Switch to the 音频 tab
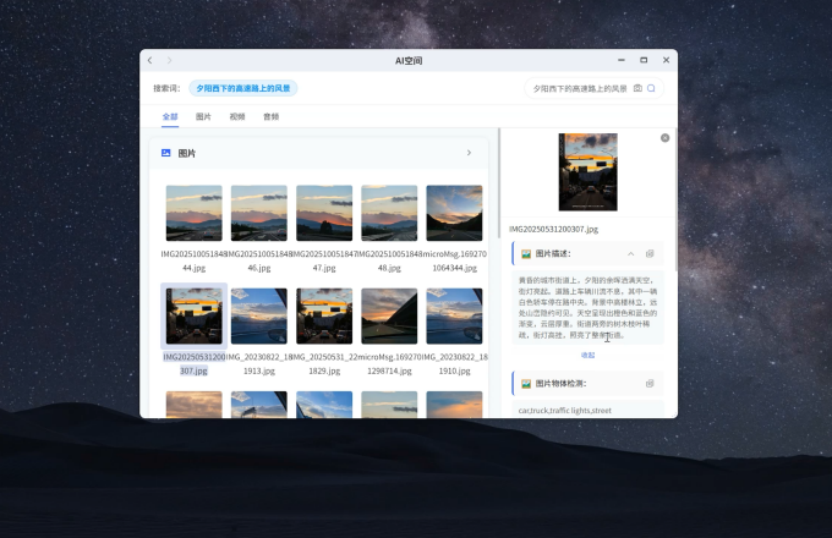Screen dimensions: 832x538 tap(271, 117)
